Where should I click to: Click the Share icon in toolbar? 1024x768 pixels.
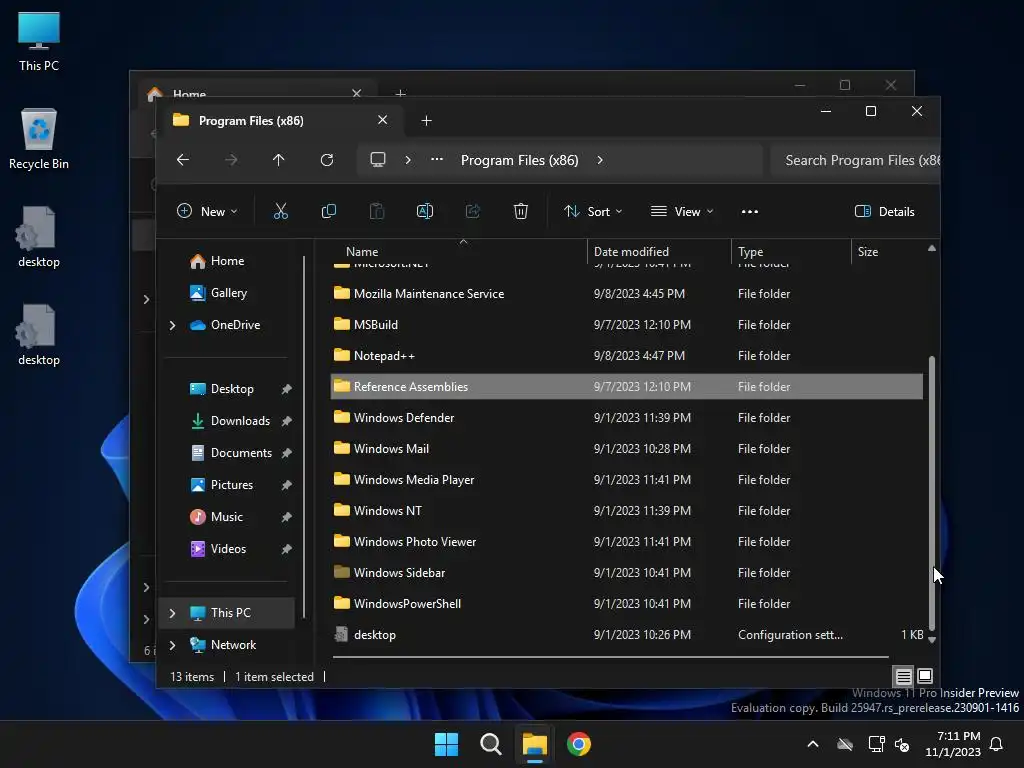coord(473,211)
